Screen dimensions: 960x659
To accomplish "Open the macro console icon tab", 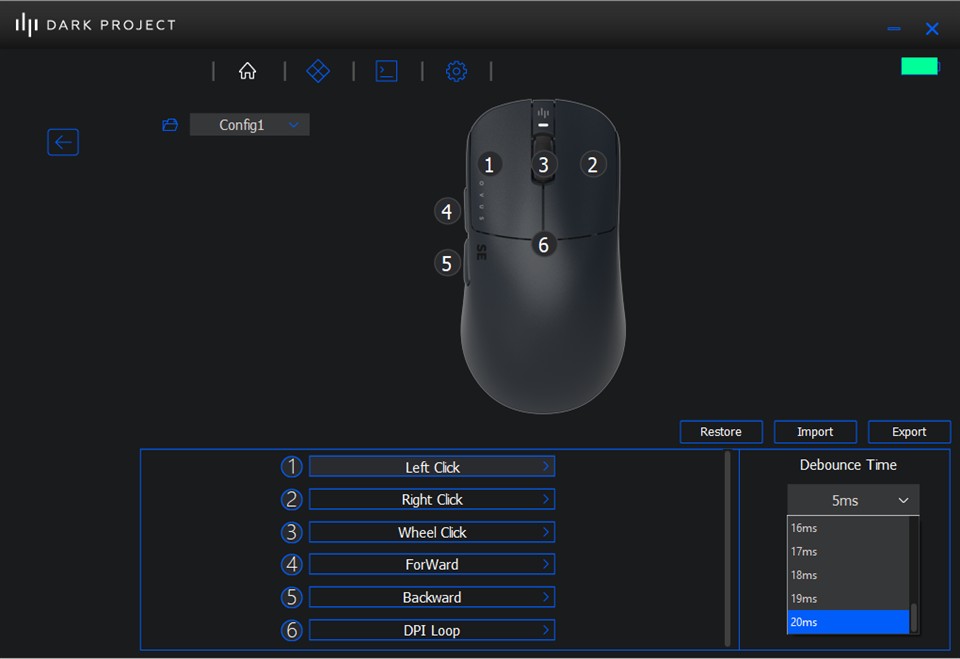I will click(x=386, y=71).
